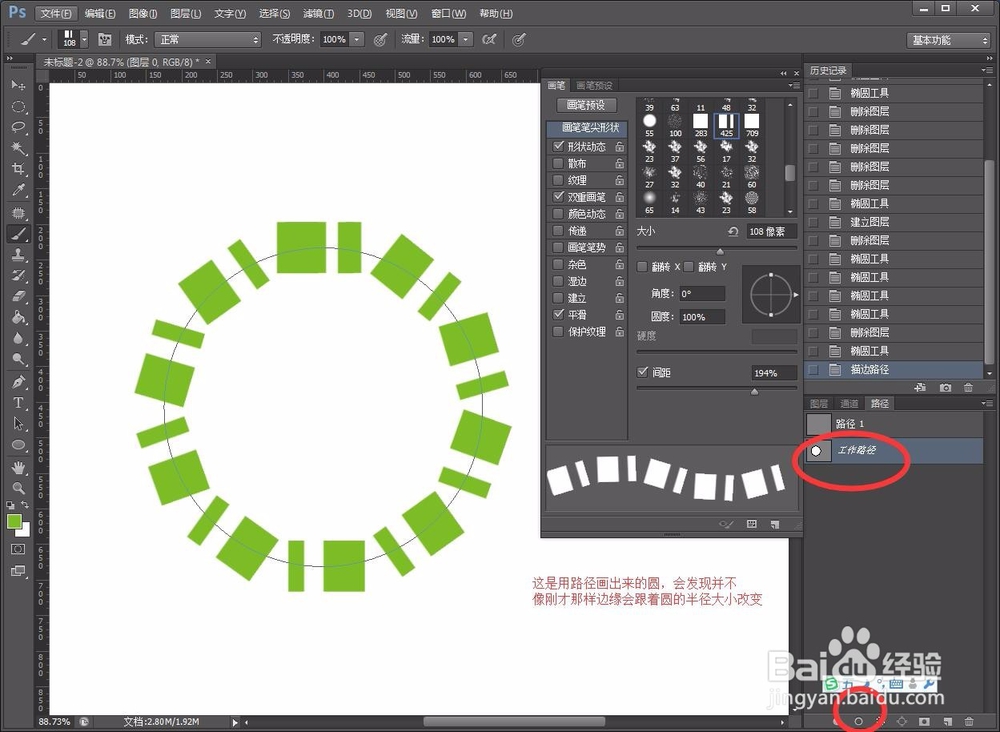Screen dimensions: 1000x732
Task: Switch to 画笔预设 tab
Action: pyautogui.click(x=594, y=85)
